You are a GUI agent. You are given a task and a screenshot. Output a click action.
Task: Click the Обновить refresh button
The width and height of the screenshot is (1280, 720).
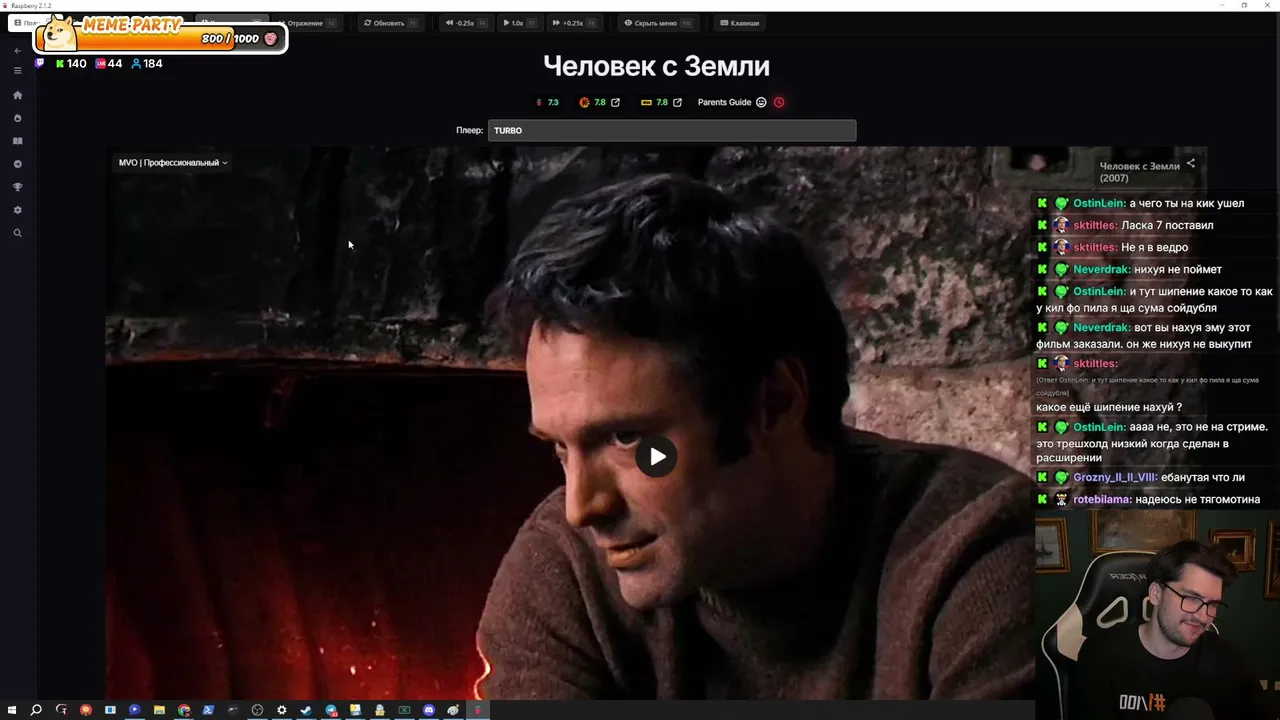pyautogui.click(x=391, y=23)
